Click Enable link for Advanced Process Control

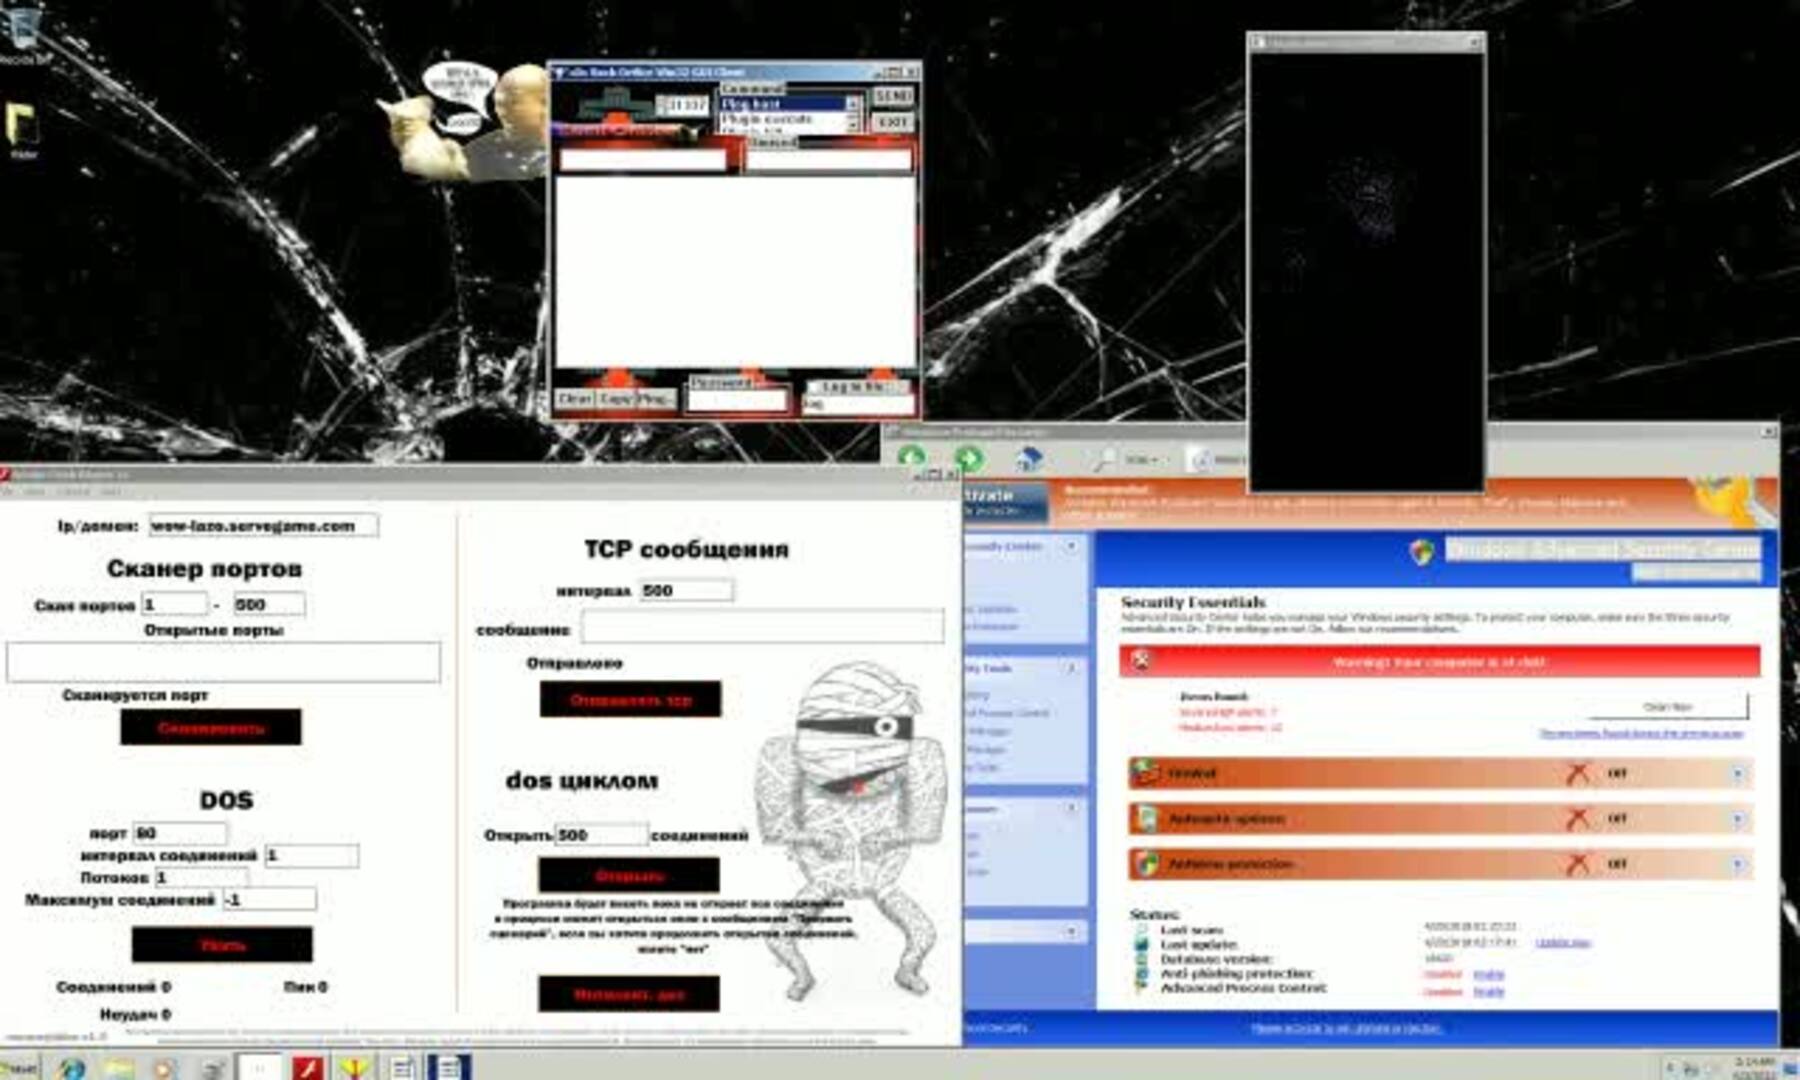(1488, 991)
